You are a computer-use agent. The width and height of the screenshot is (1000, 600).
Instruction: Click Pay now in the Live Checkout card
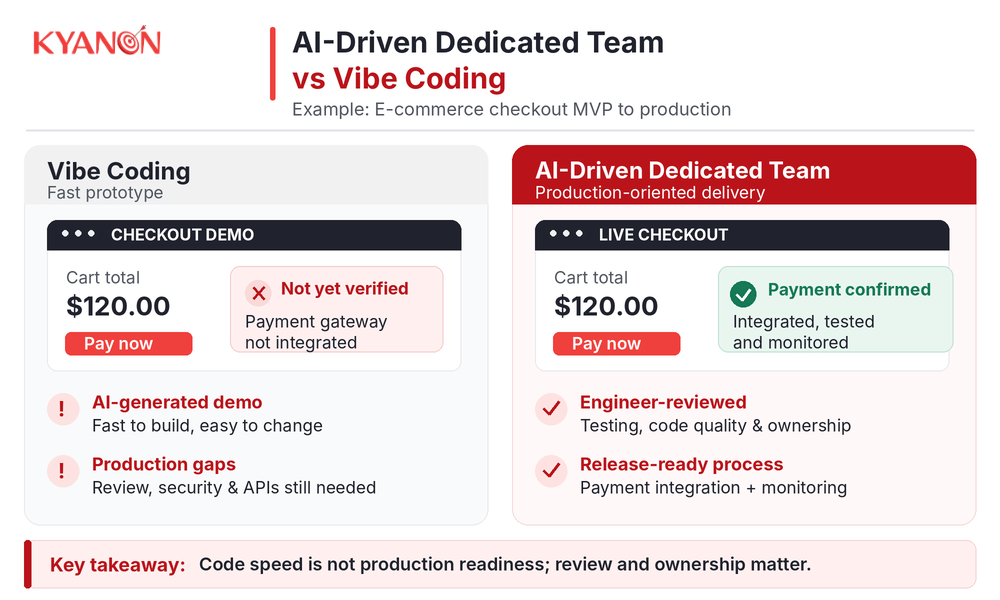(616, 344)
